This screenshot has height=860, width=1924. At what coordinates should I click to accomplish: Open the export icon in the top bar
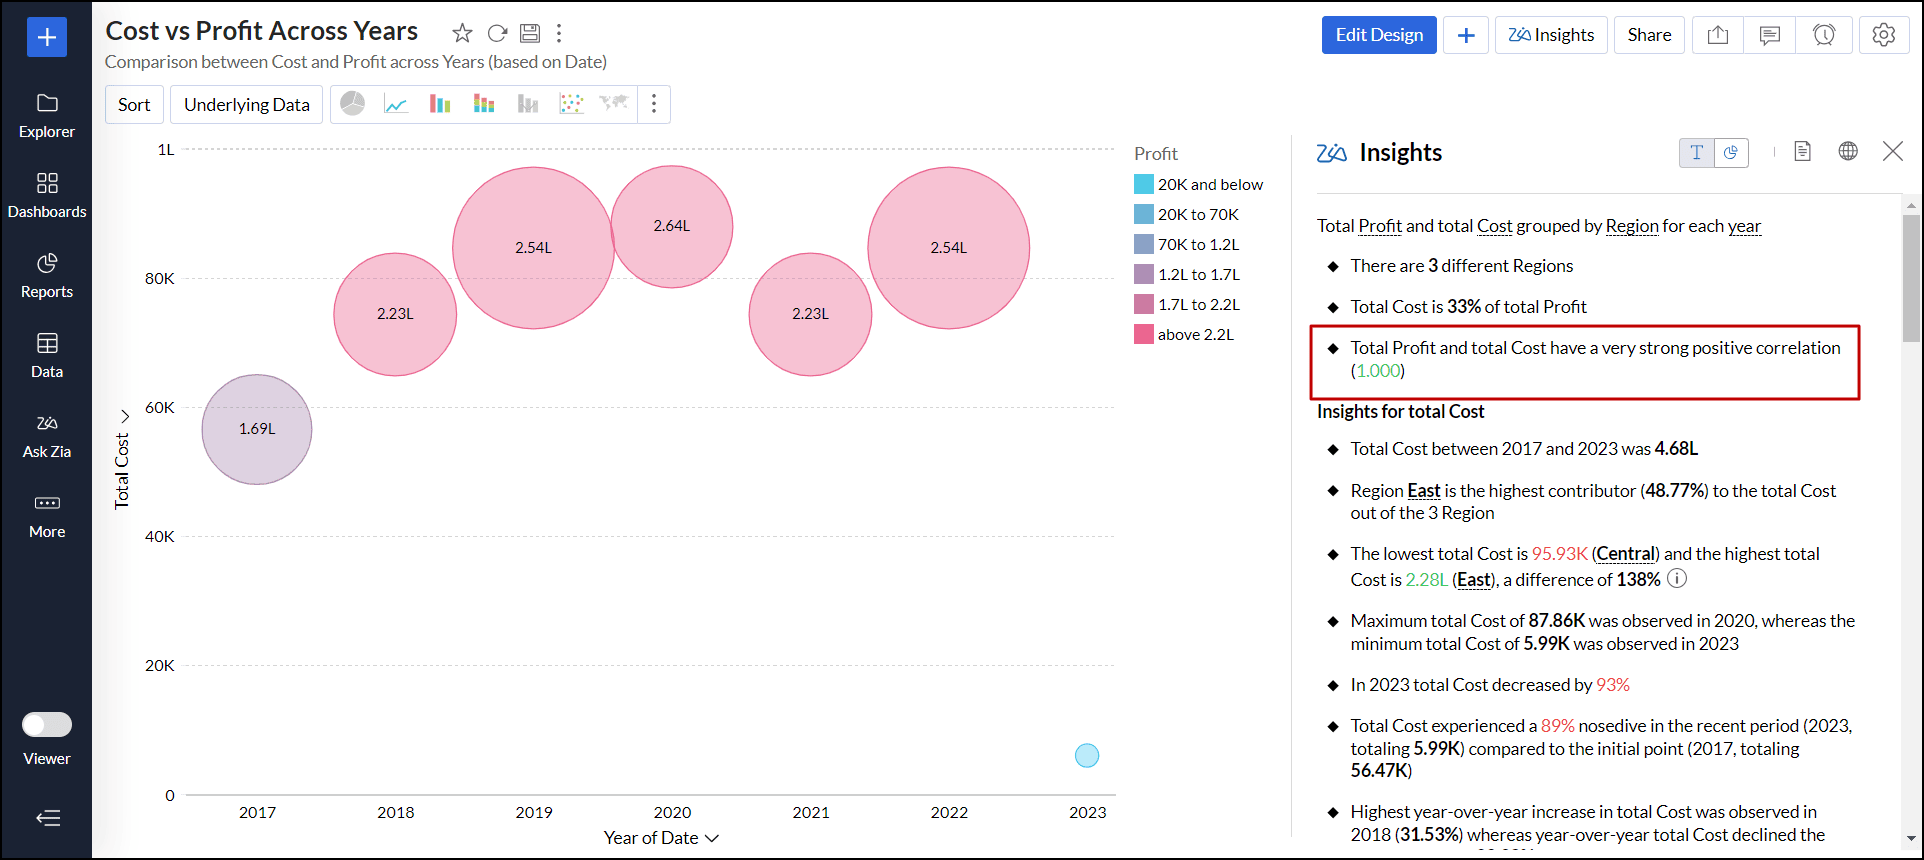1718,35
